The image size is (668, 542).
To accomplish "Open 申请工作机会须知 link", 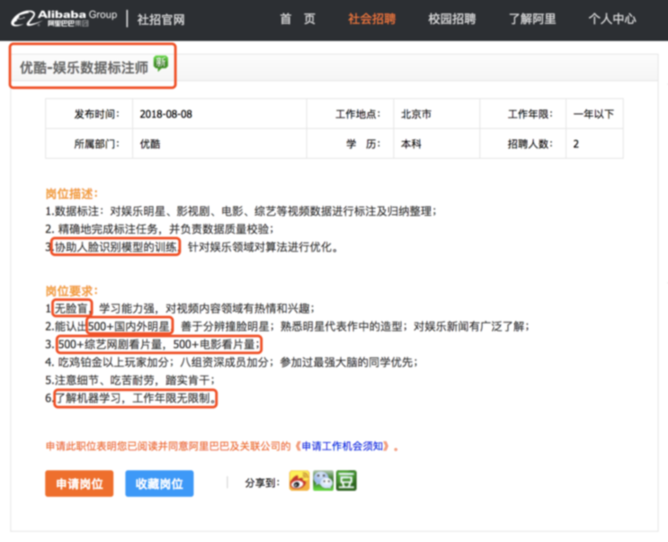I will (x=342, y=446).
